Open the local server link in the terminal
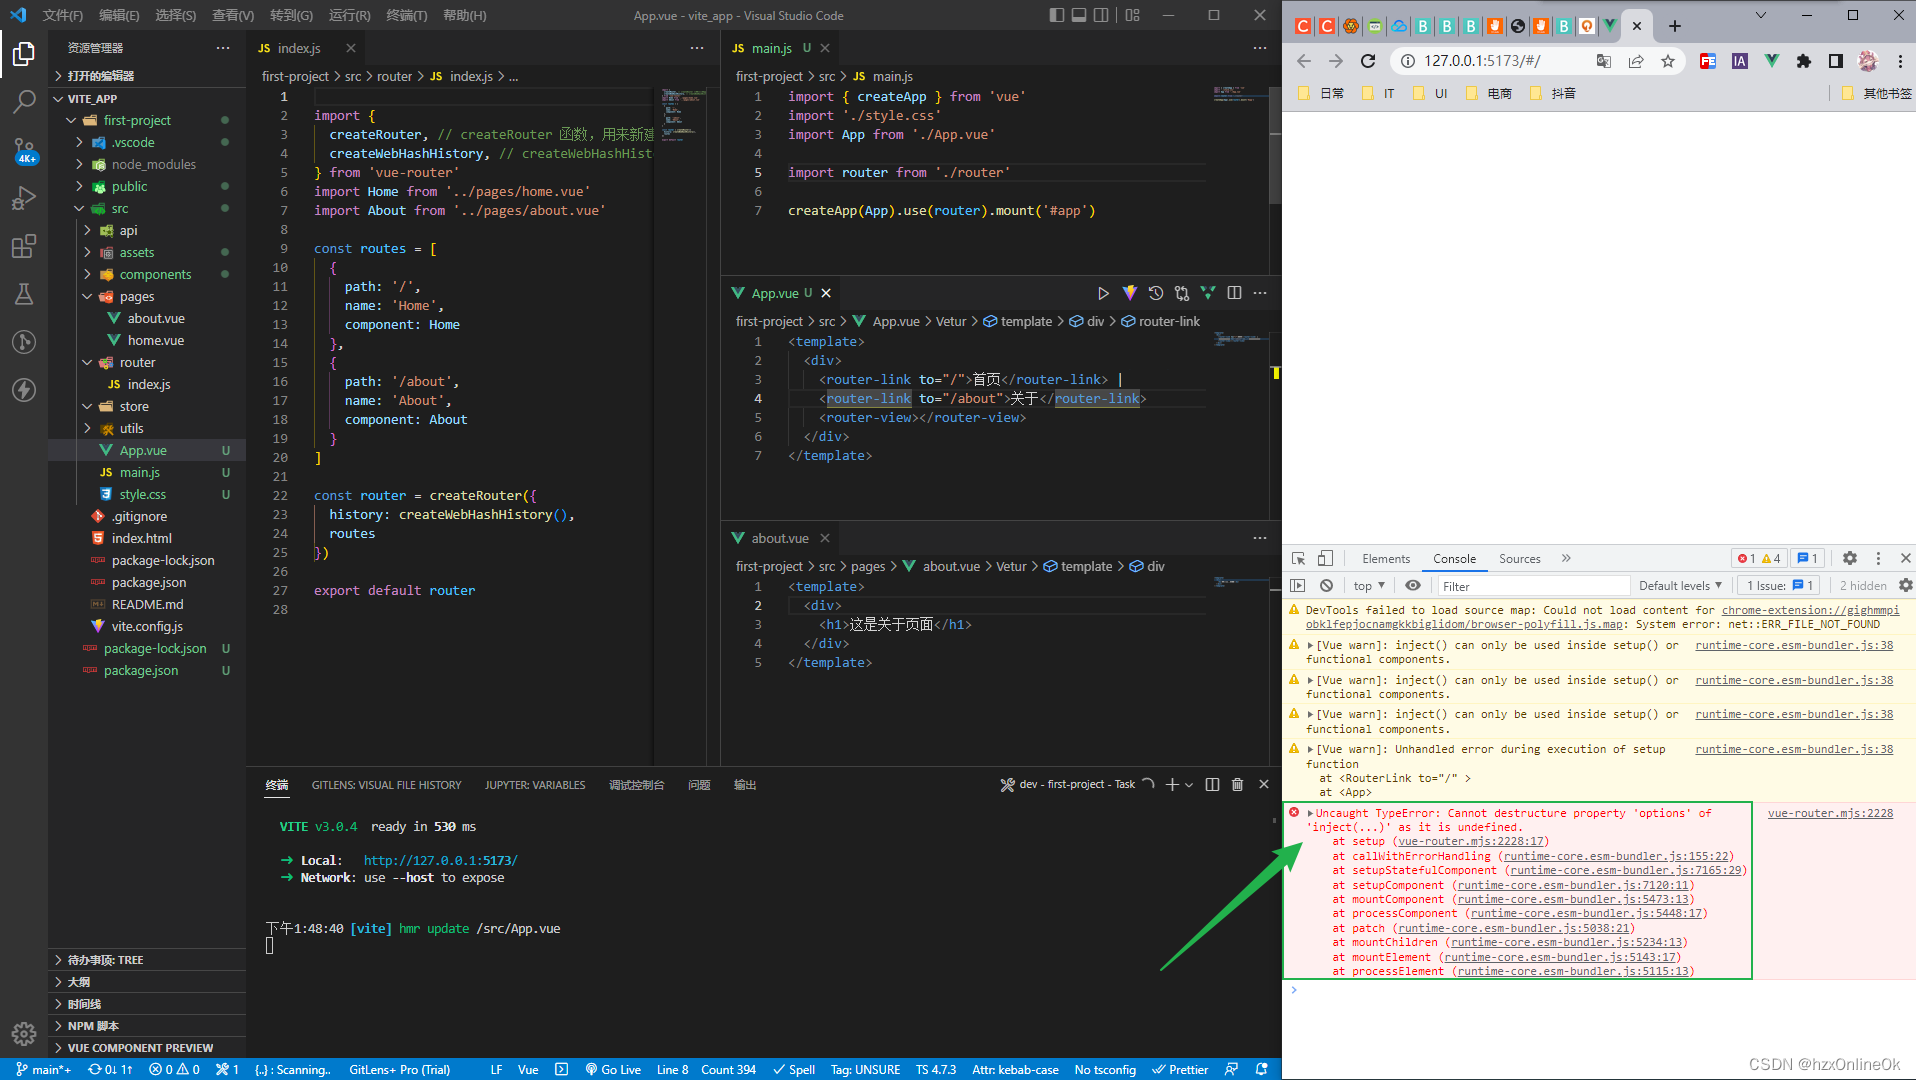The width and height of the screenshot is (1916, 1080). tap(440, 860)
